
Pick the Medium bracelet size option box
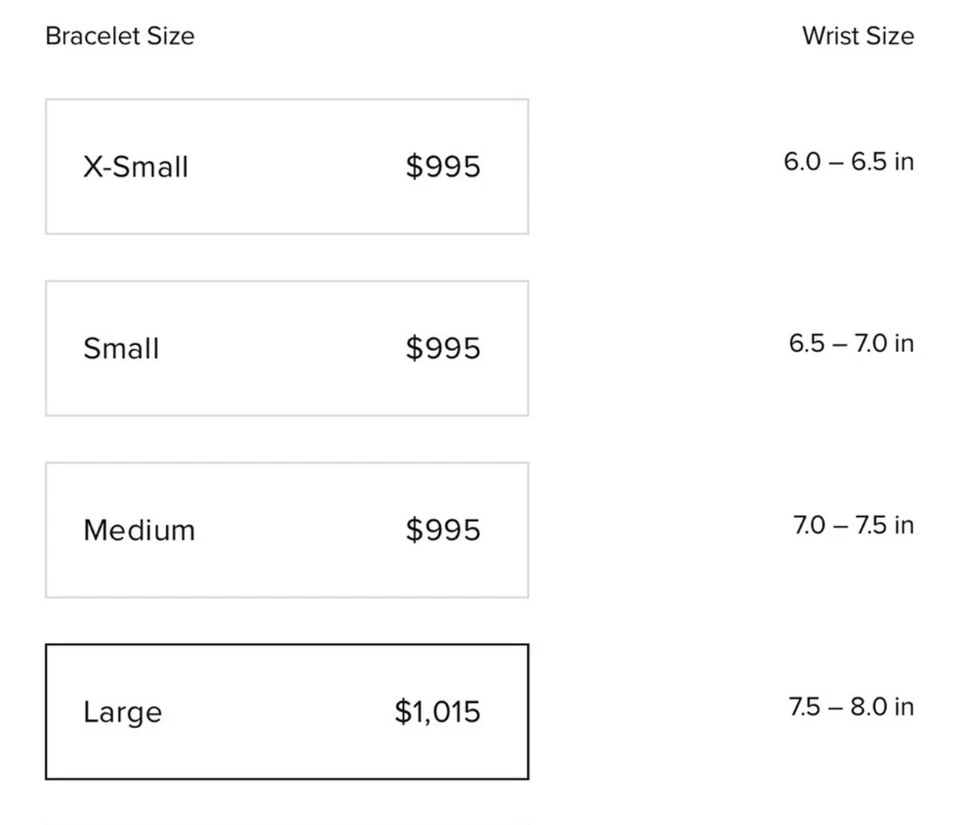[286, 530]
